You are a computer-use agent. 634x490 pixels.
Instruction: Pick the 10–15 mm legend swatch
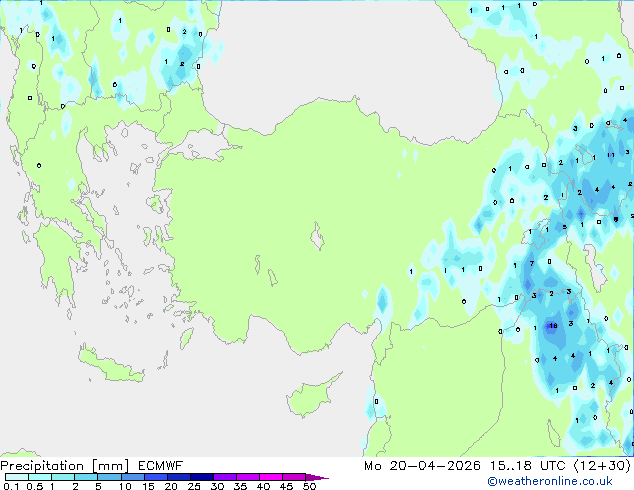coord(132,477)
